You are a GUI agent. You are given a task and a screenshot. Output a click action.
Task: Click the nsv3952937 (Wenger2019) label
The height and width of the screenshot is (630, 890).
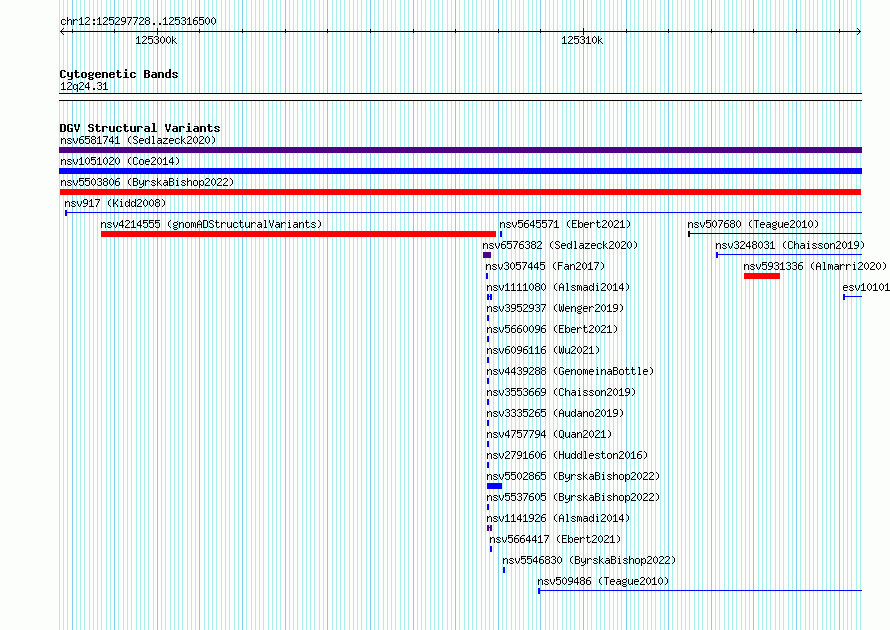[x=555, y=308]
